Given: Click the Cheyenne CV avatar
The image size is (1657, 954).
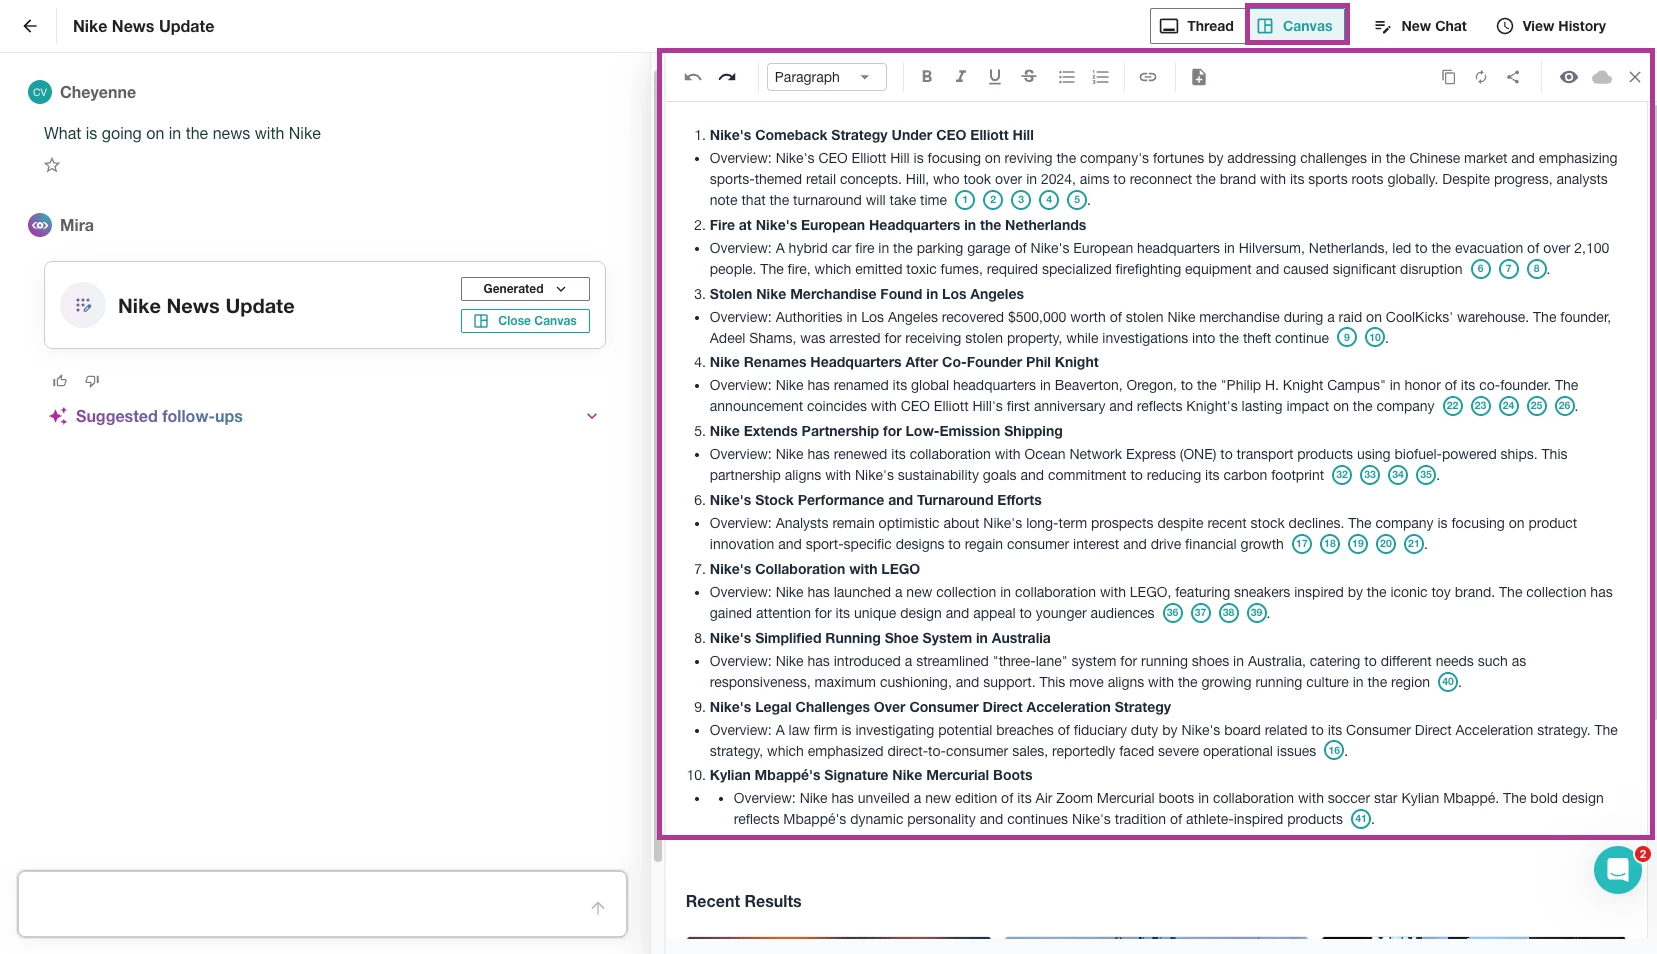Looking at the screenshot, I should (40, 92).
